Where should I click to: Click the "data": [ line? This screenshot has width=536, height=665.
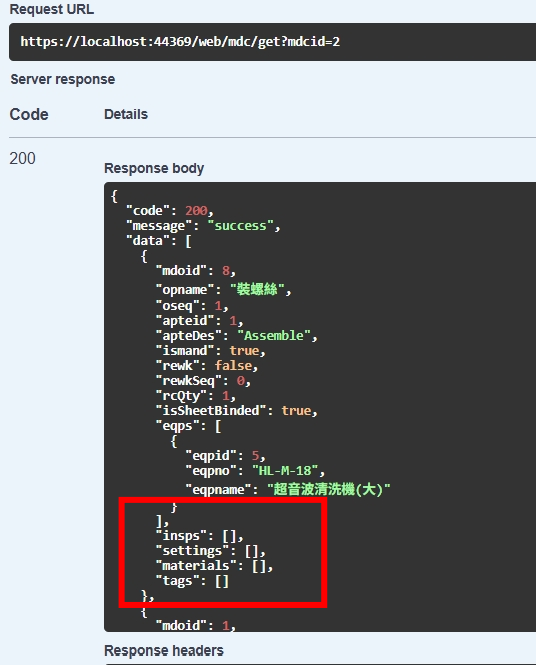[x=159, y=241]
